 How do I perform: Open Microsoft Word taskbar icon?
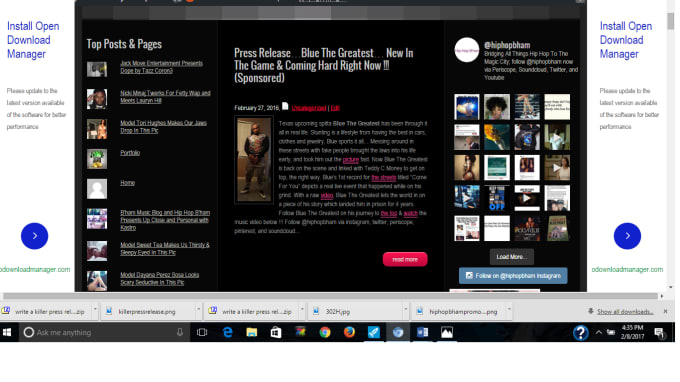pos(422,333)
